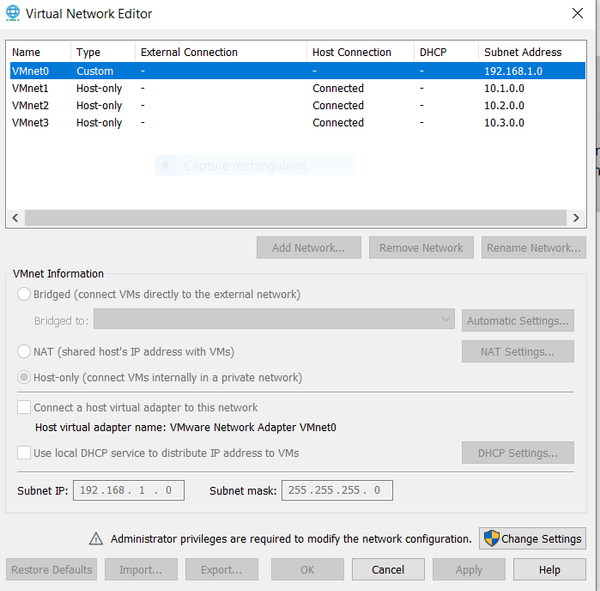Click the Apply button
Viewport: 600px width, 591px height.
469,570
